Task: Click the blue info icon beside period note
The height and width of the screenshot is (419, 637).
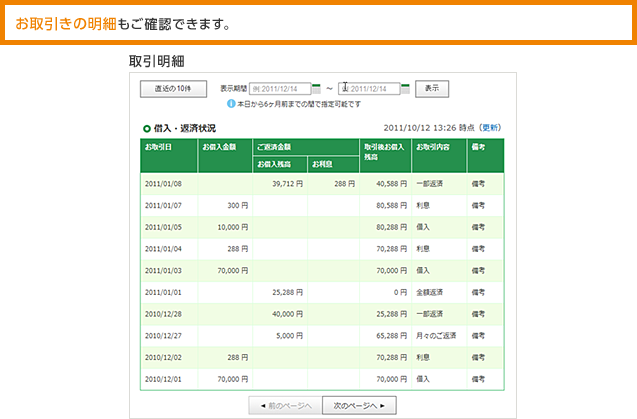Action: 231,104
